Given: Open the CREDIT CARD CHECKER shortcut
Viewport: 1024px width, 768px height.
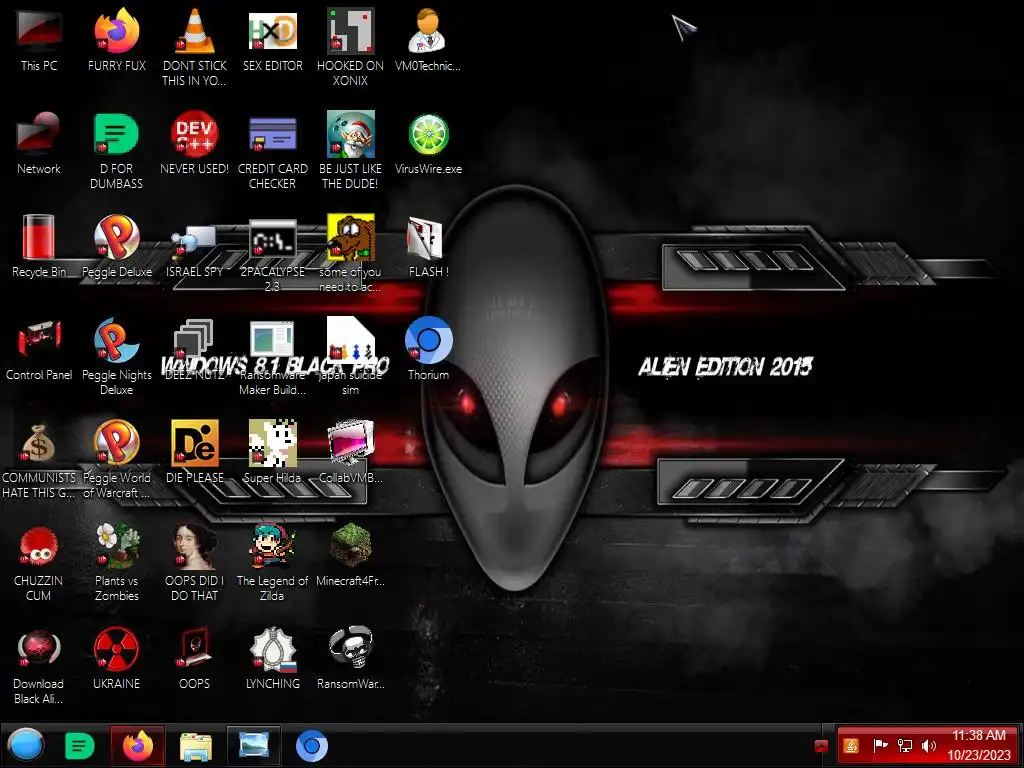Looking at the screenshot, I should pyautogui.click(x=273, y=150).
